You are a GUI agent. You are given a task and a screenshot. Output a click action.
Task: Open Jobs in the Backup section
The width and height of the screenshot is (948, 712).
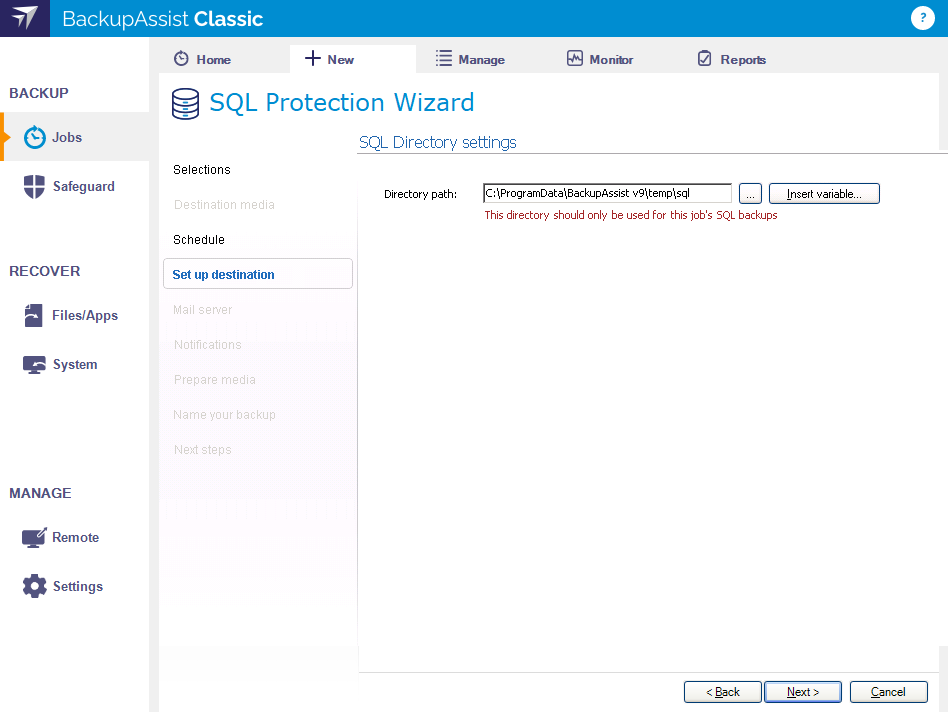[x=67, y=137]
